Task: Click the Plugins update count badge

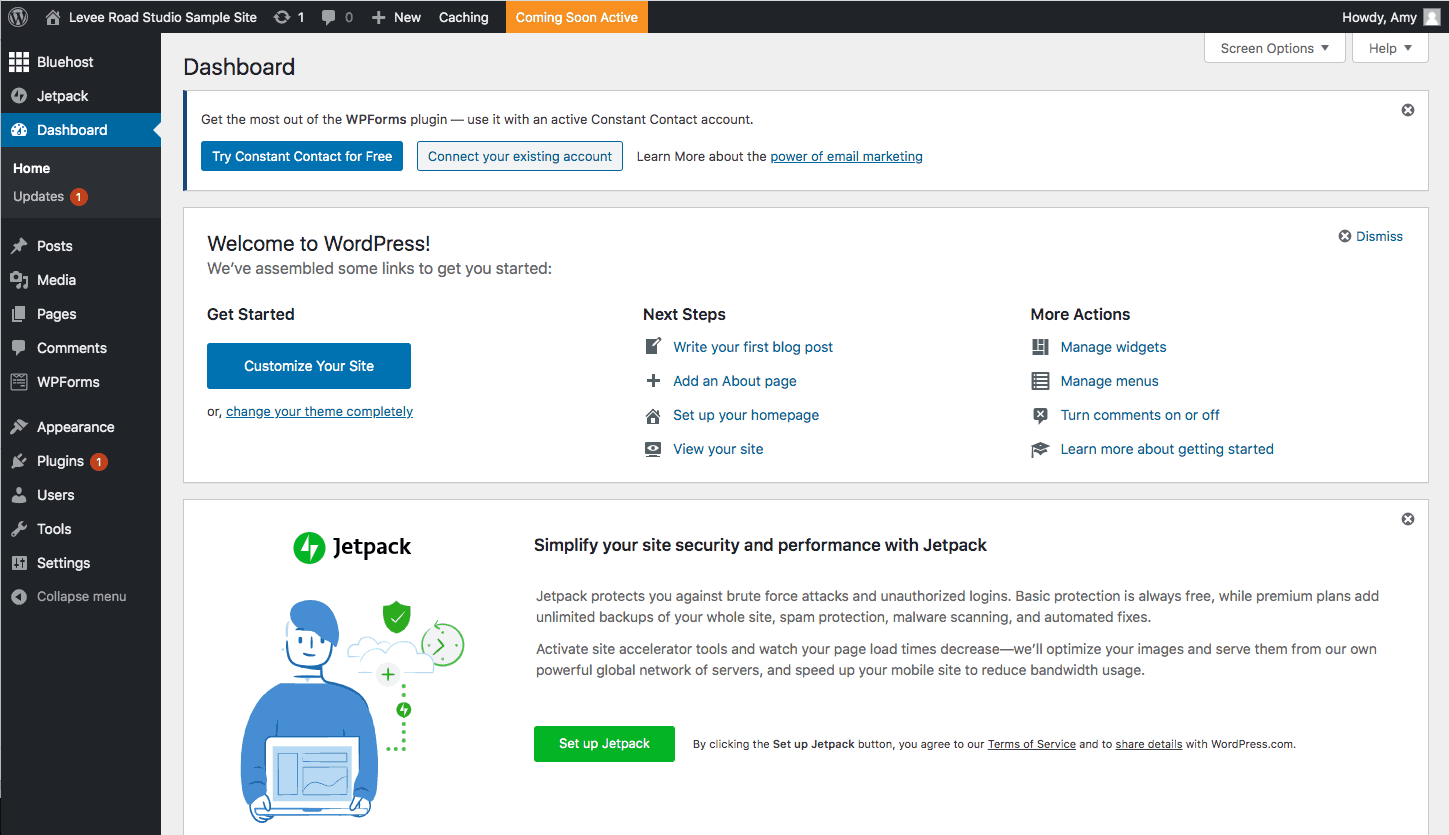Action: click(x=99, y=462)
